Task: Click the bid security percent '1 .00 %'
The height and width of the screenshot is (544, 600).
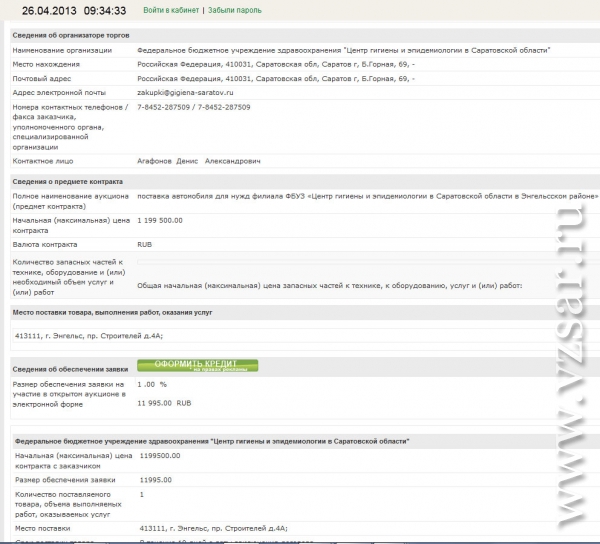Action: [x=152, y=384]
